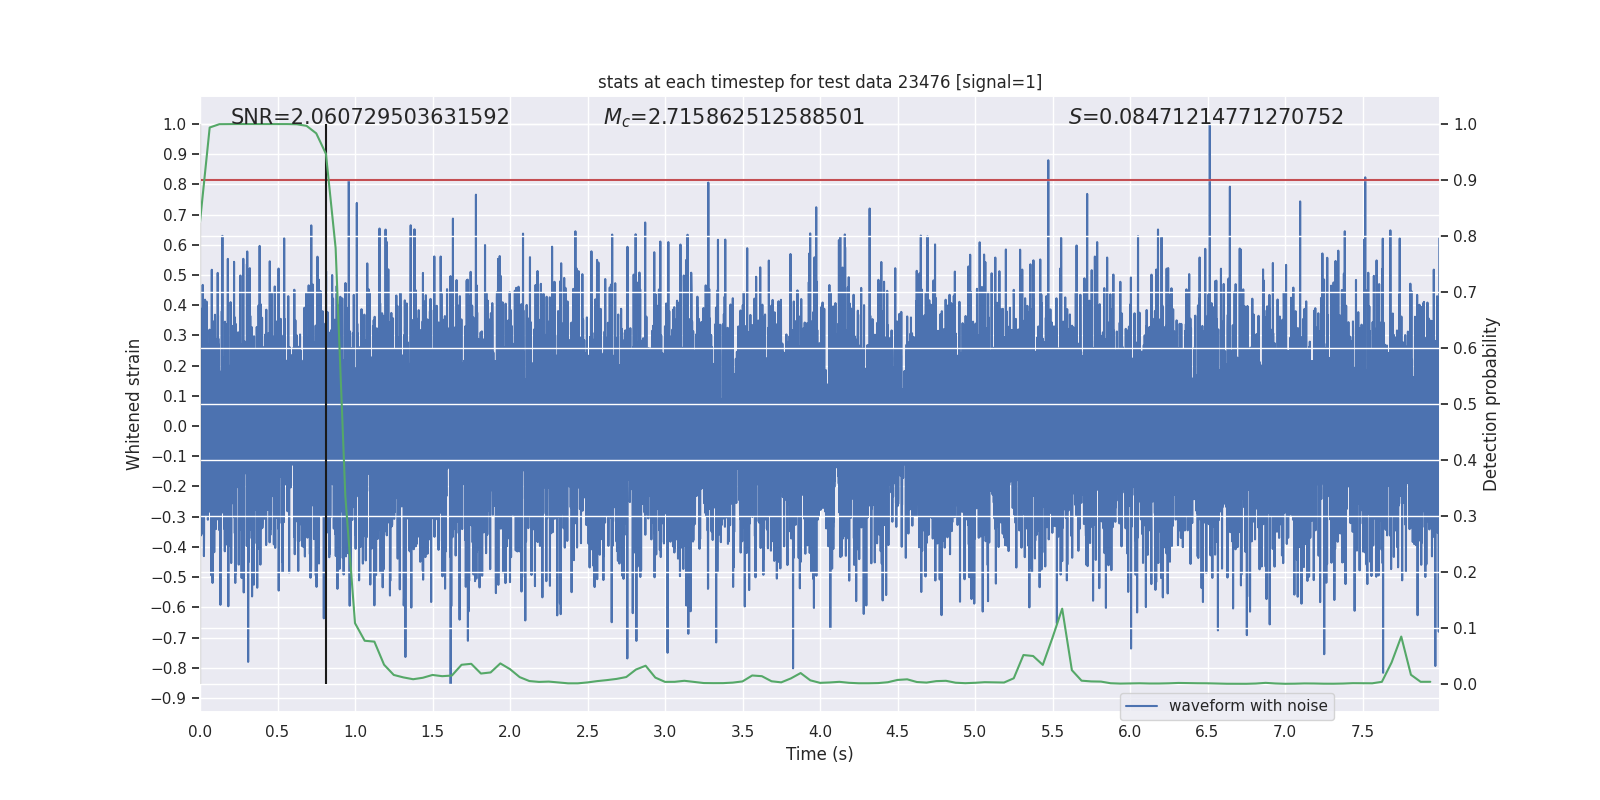Click the 7.5 tick label on time axis

(x=1362, y=732)
